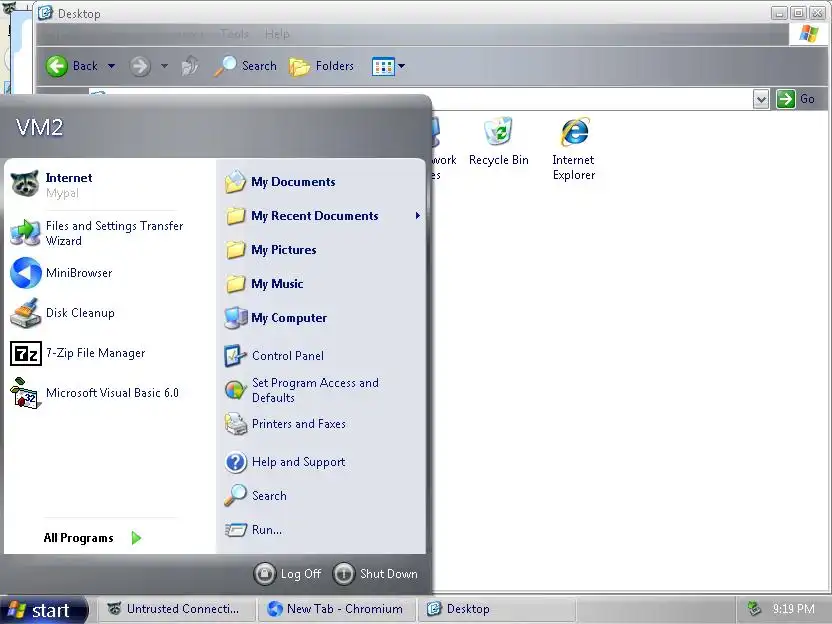Click the Go button
Image resolution: width=832 pixels, height=624 pixels.
point(796,99)
